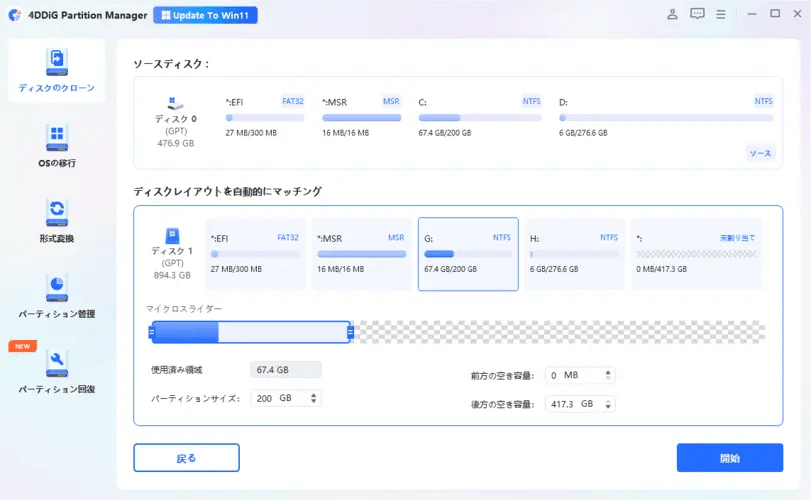Open the パーティション回復 wrench icon

[57, 363]
